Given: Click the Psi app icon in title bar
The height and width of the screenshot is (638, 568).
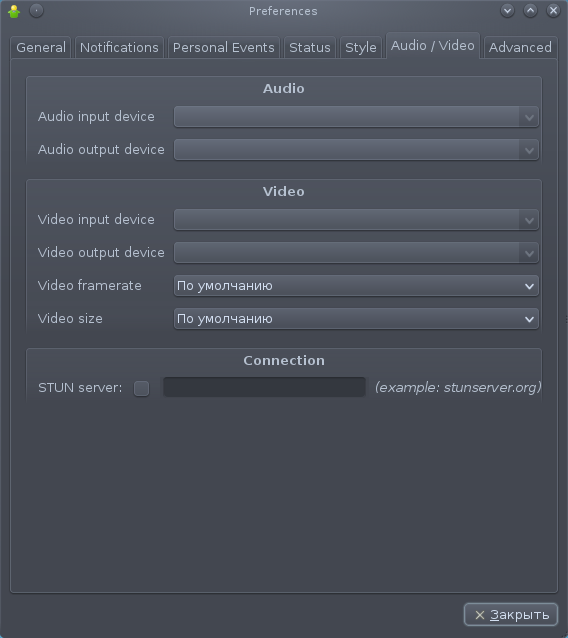Looking at the screenshot, I should click(x=14, y=11).
